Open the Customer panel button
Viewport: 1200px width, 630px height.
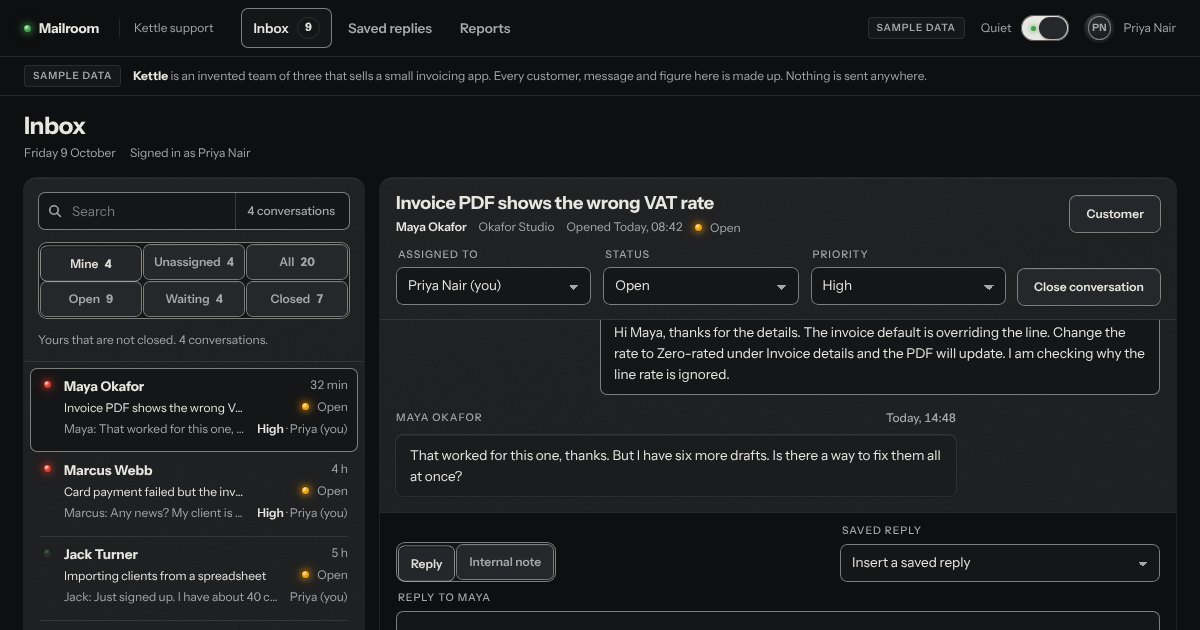pyautogui.click(x=1115, y=214)
